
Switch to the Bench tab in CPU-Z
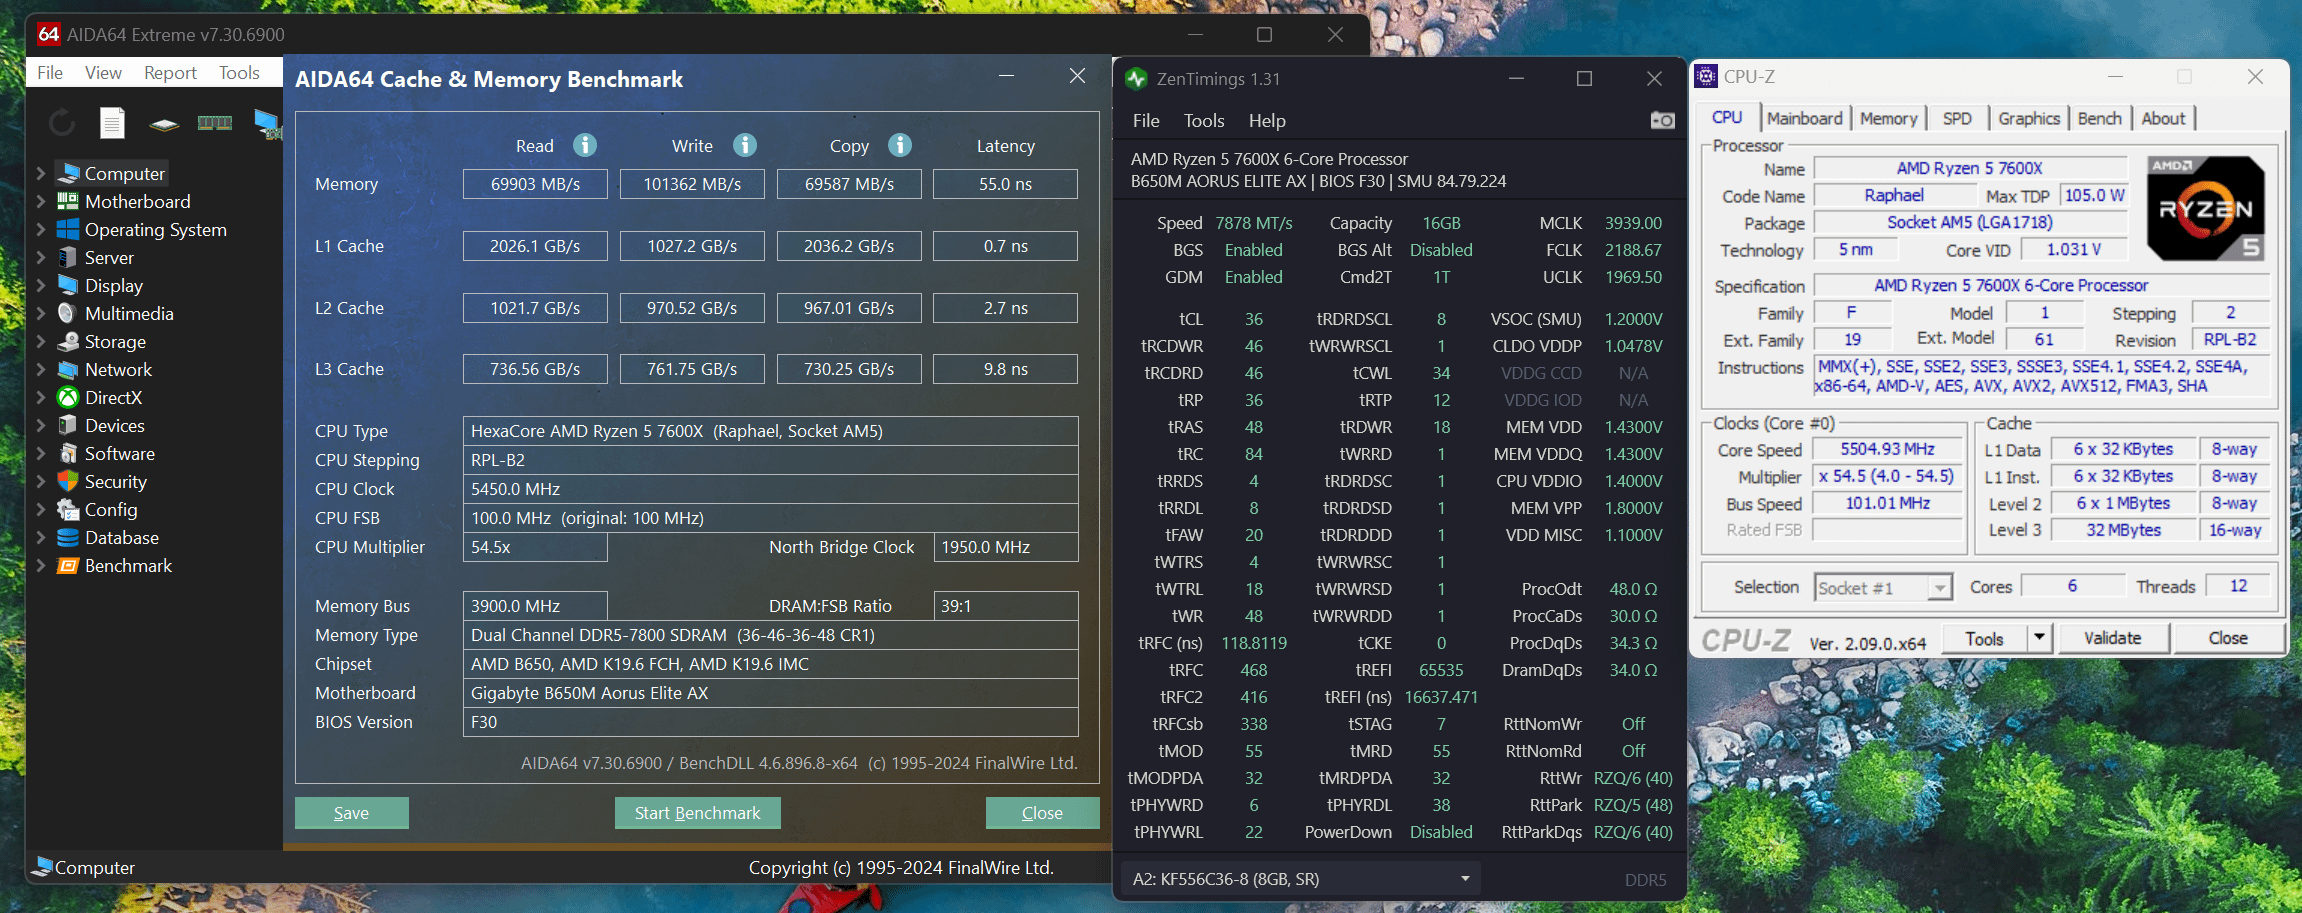click(x=2099, y=118)
